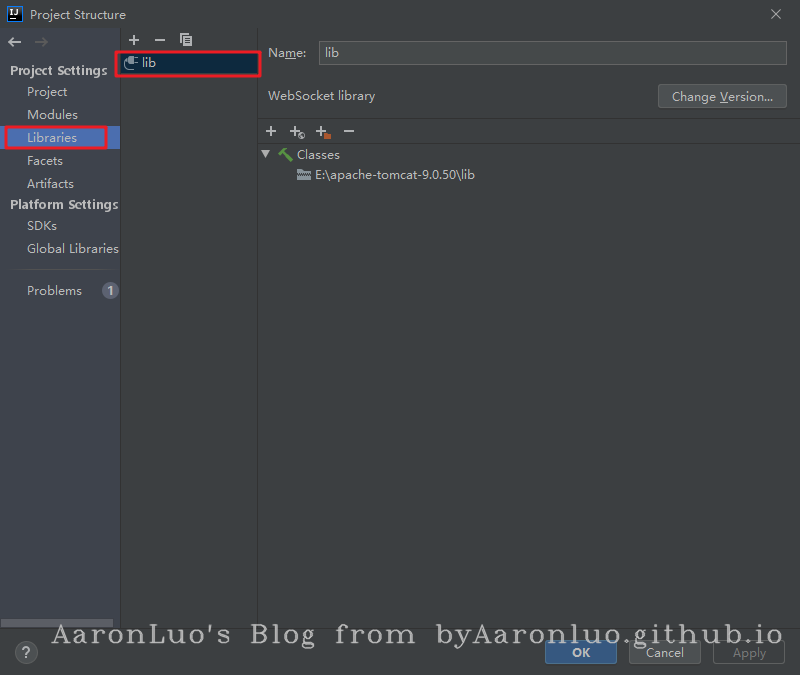Add classes root with plus icon
800x675 pixels.
pos(271,131)
